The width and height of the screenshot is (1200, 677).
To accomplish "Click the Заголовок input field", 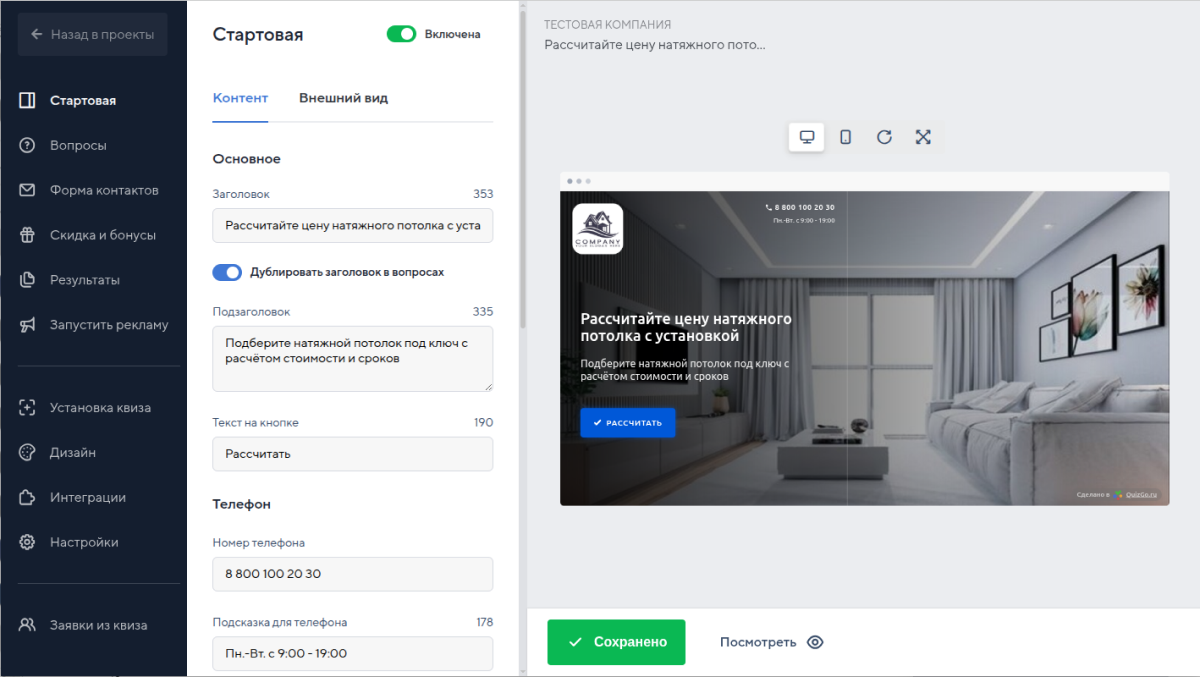I will click(x=352, y=225).
